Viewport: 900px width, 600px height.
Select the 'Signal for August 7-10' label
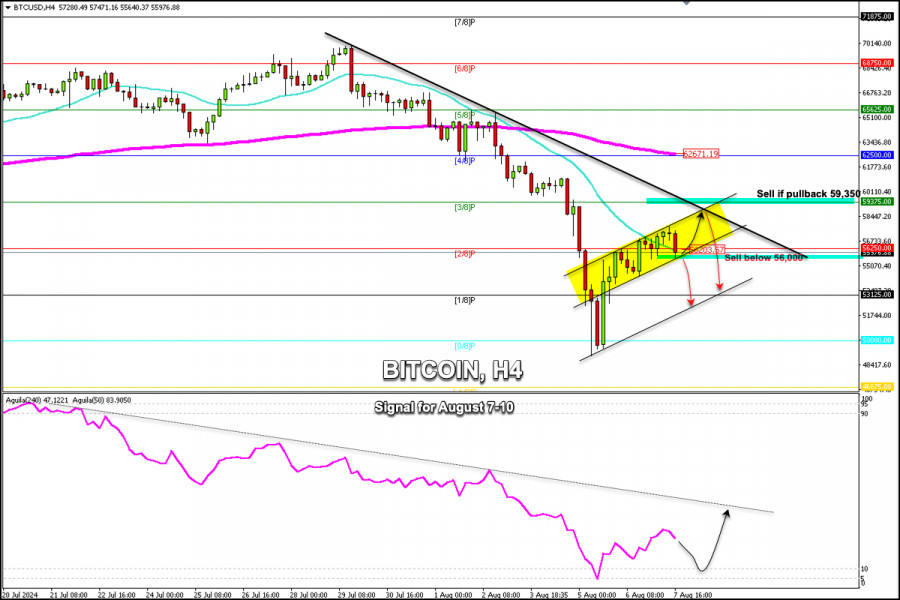click(444, 408)
